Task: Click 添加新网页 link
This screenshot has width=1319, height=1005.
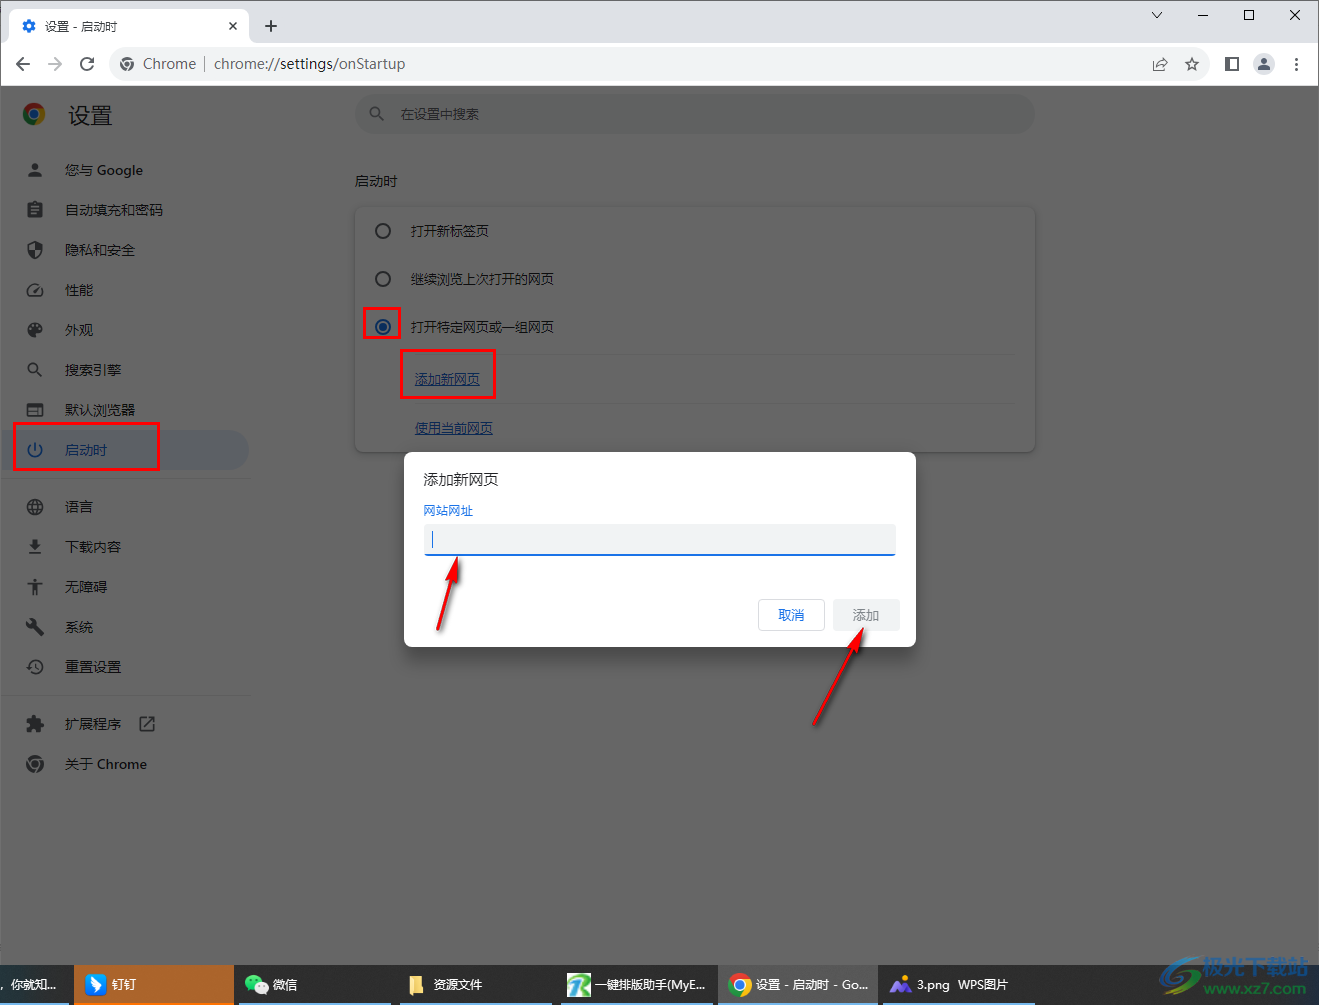Action: pos(447,379)
